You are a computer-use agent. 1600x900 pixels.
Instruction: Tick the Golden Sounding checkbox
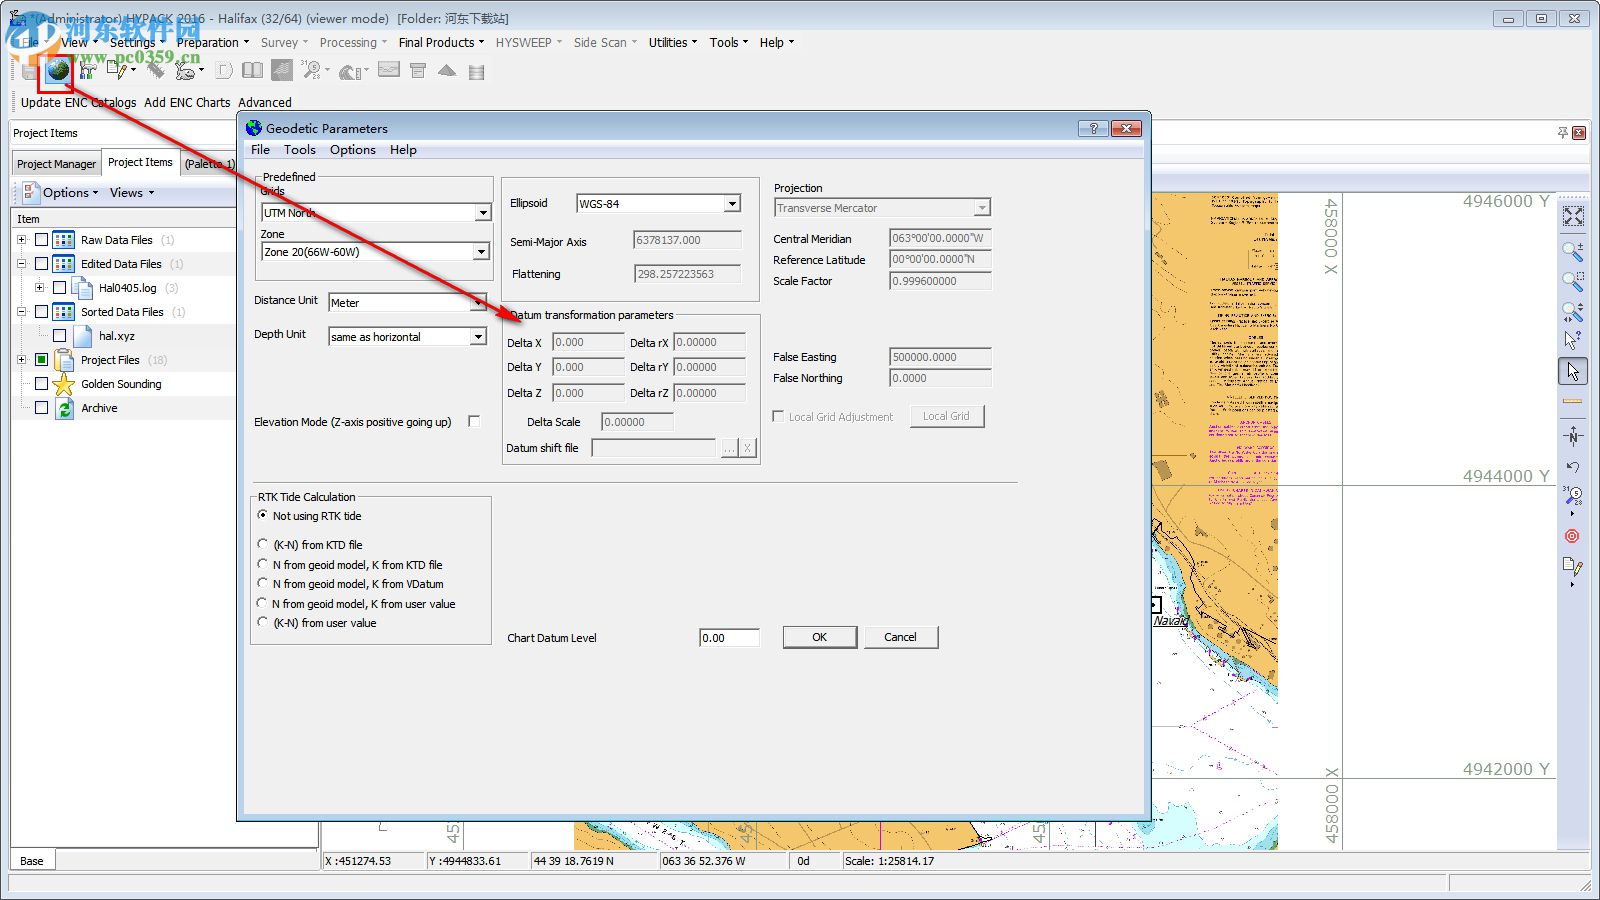click(x=41, y=384)
